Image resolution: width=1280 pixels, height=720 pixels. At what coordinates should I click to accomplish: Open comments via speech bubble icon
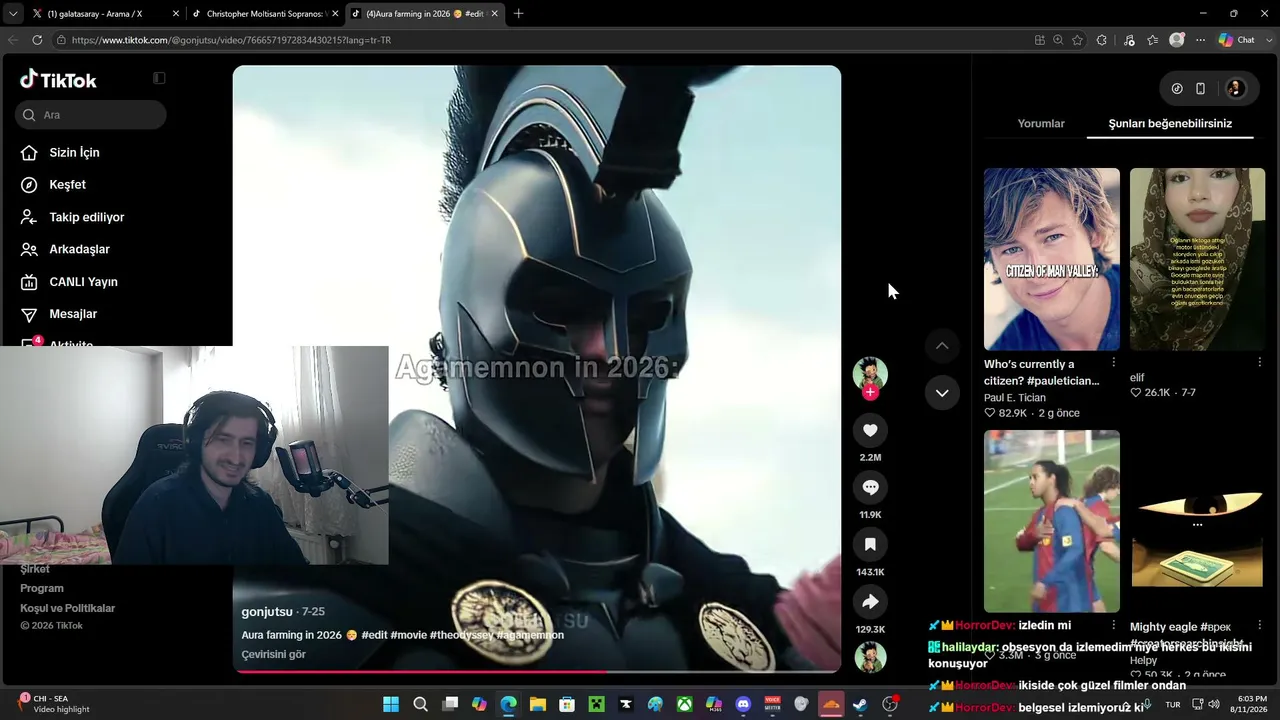870,487
